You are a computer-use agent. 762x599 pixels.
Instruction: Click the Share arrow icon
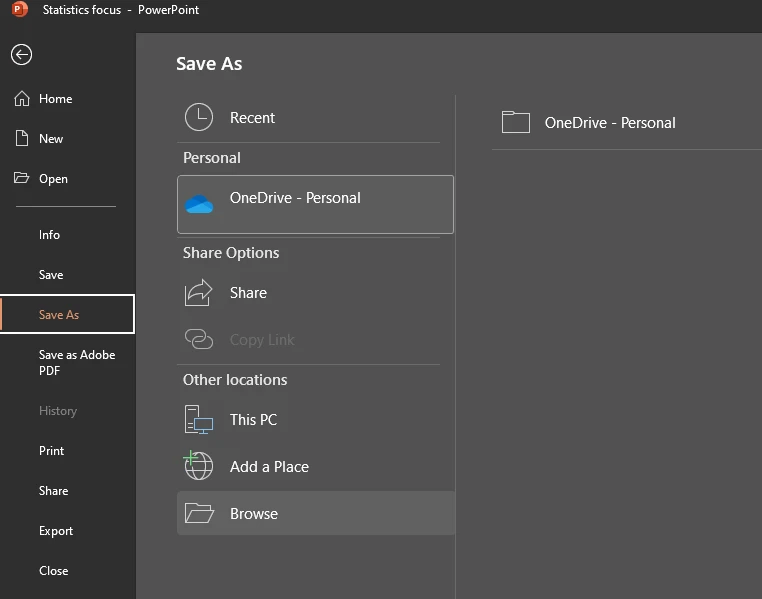[198, 292]
